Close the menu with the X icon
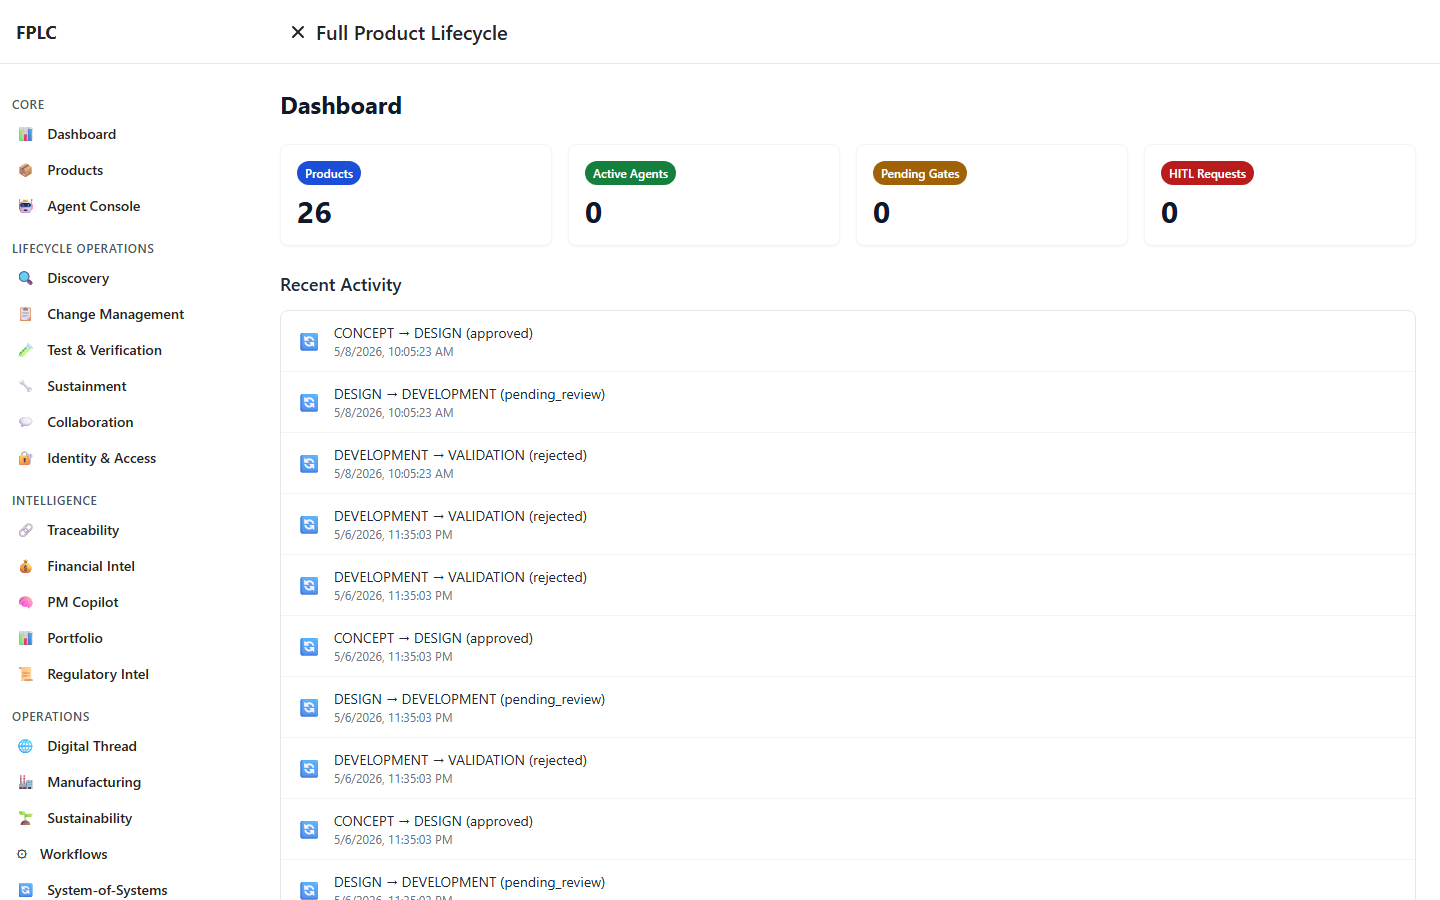 tap(297, 32)
